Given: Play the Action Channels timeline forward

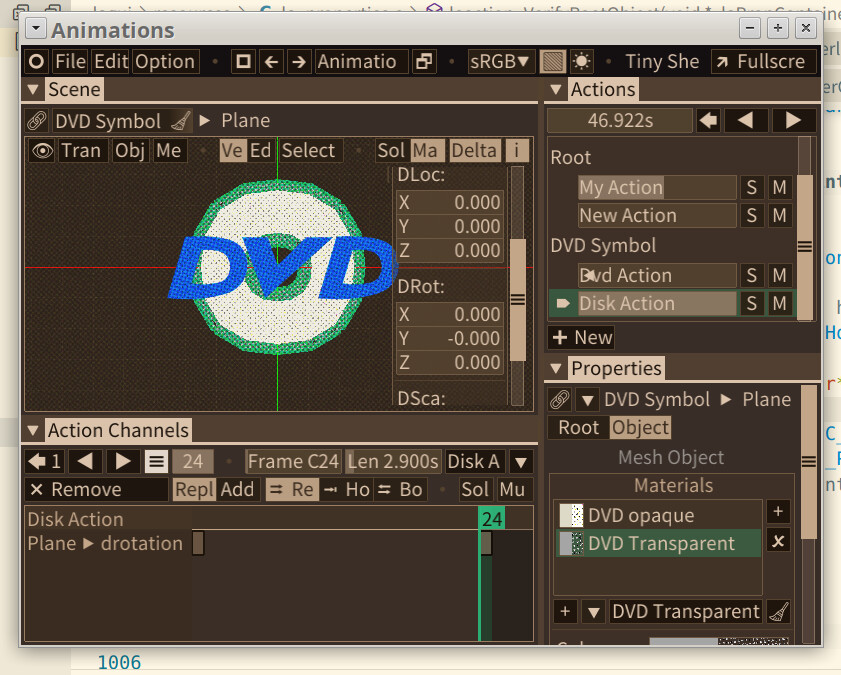Looking at the screenshot, I should tap(123, 462).
